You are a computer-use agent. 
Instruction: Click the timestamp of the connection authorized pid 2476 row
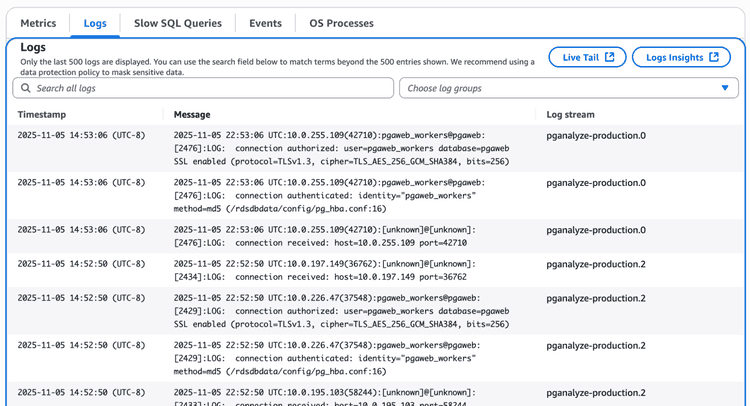click(x=81, y=135)
